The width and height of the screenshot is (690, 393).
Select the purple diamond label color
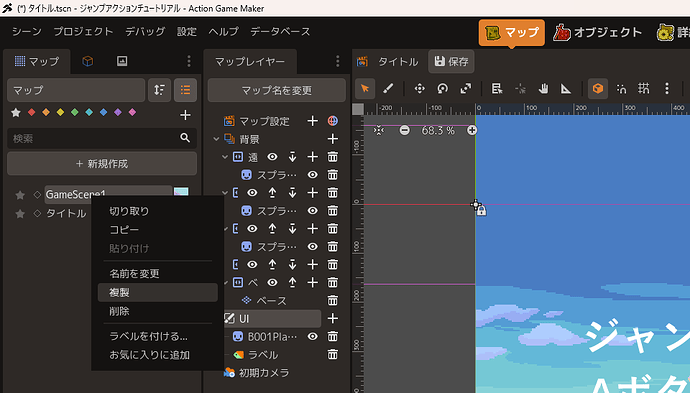coord(118,113)
